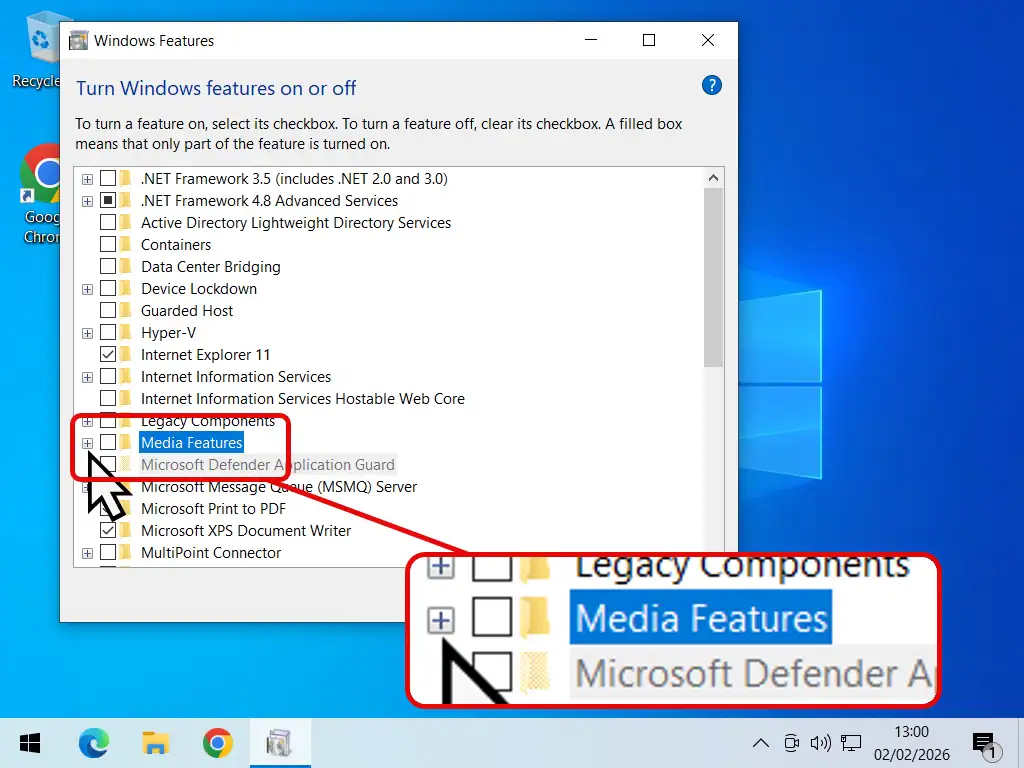Screen dimensions: 1024x768
Task: Expand the Media Features tree node
Action: (x=87, y=442)
